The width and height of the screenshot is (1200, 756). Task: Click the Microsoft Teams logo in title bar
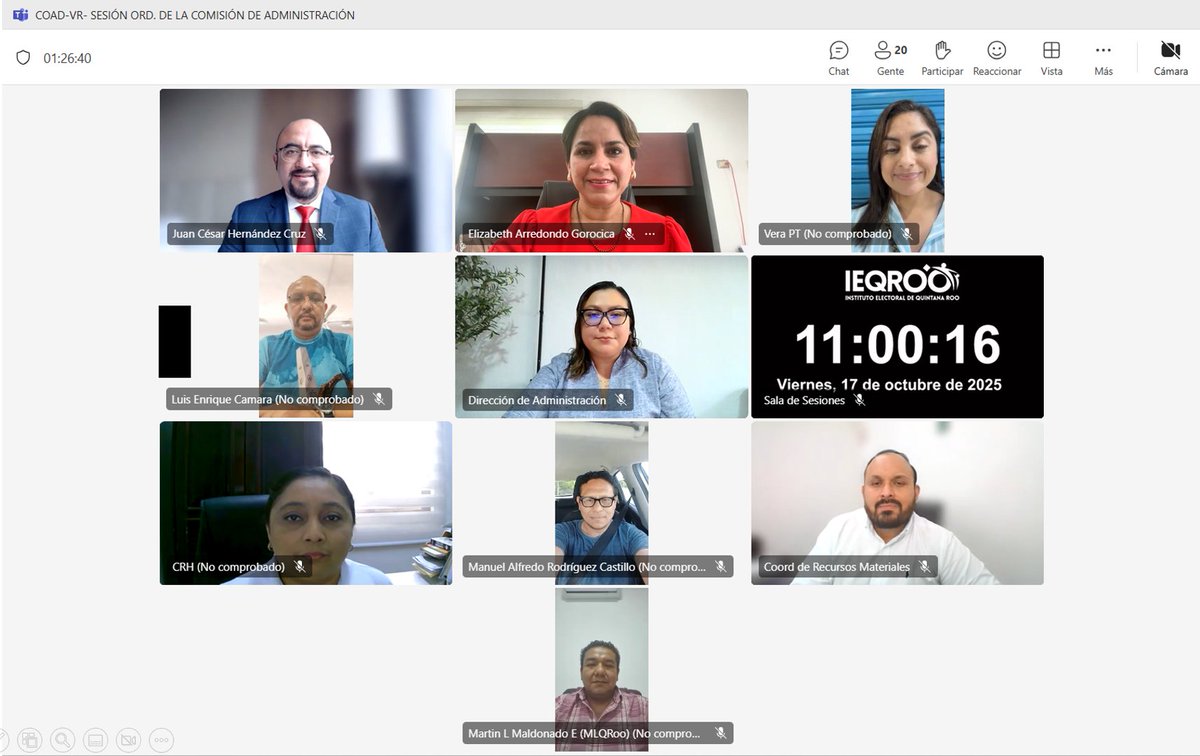(x=20, y=15)
